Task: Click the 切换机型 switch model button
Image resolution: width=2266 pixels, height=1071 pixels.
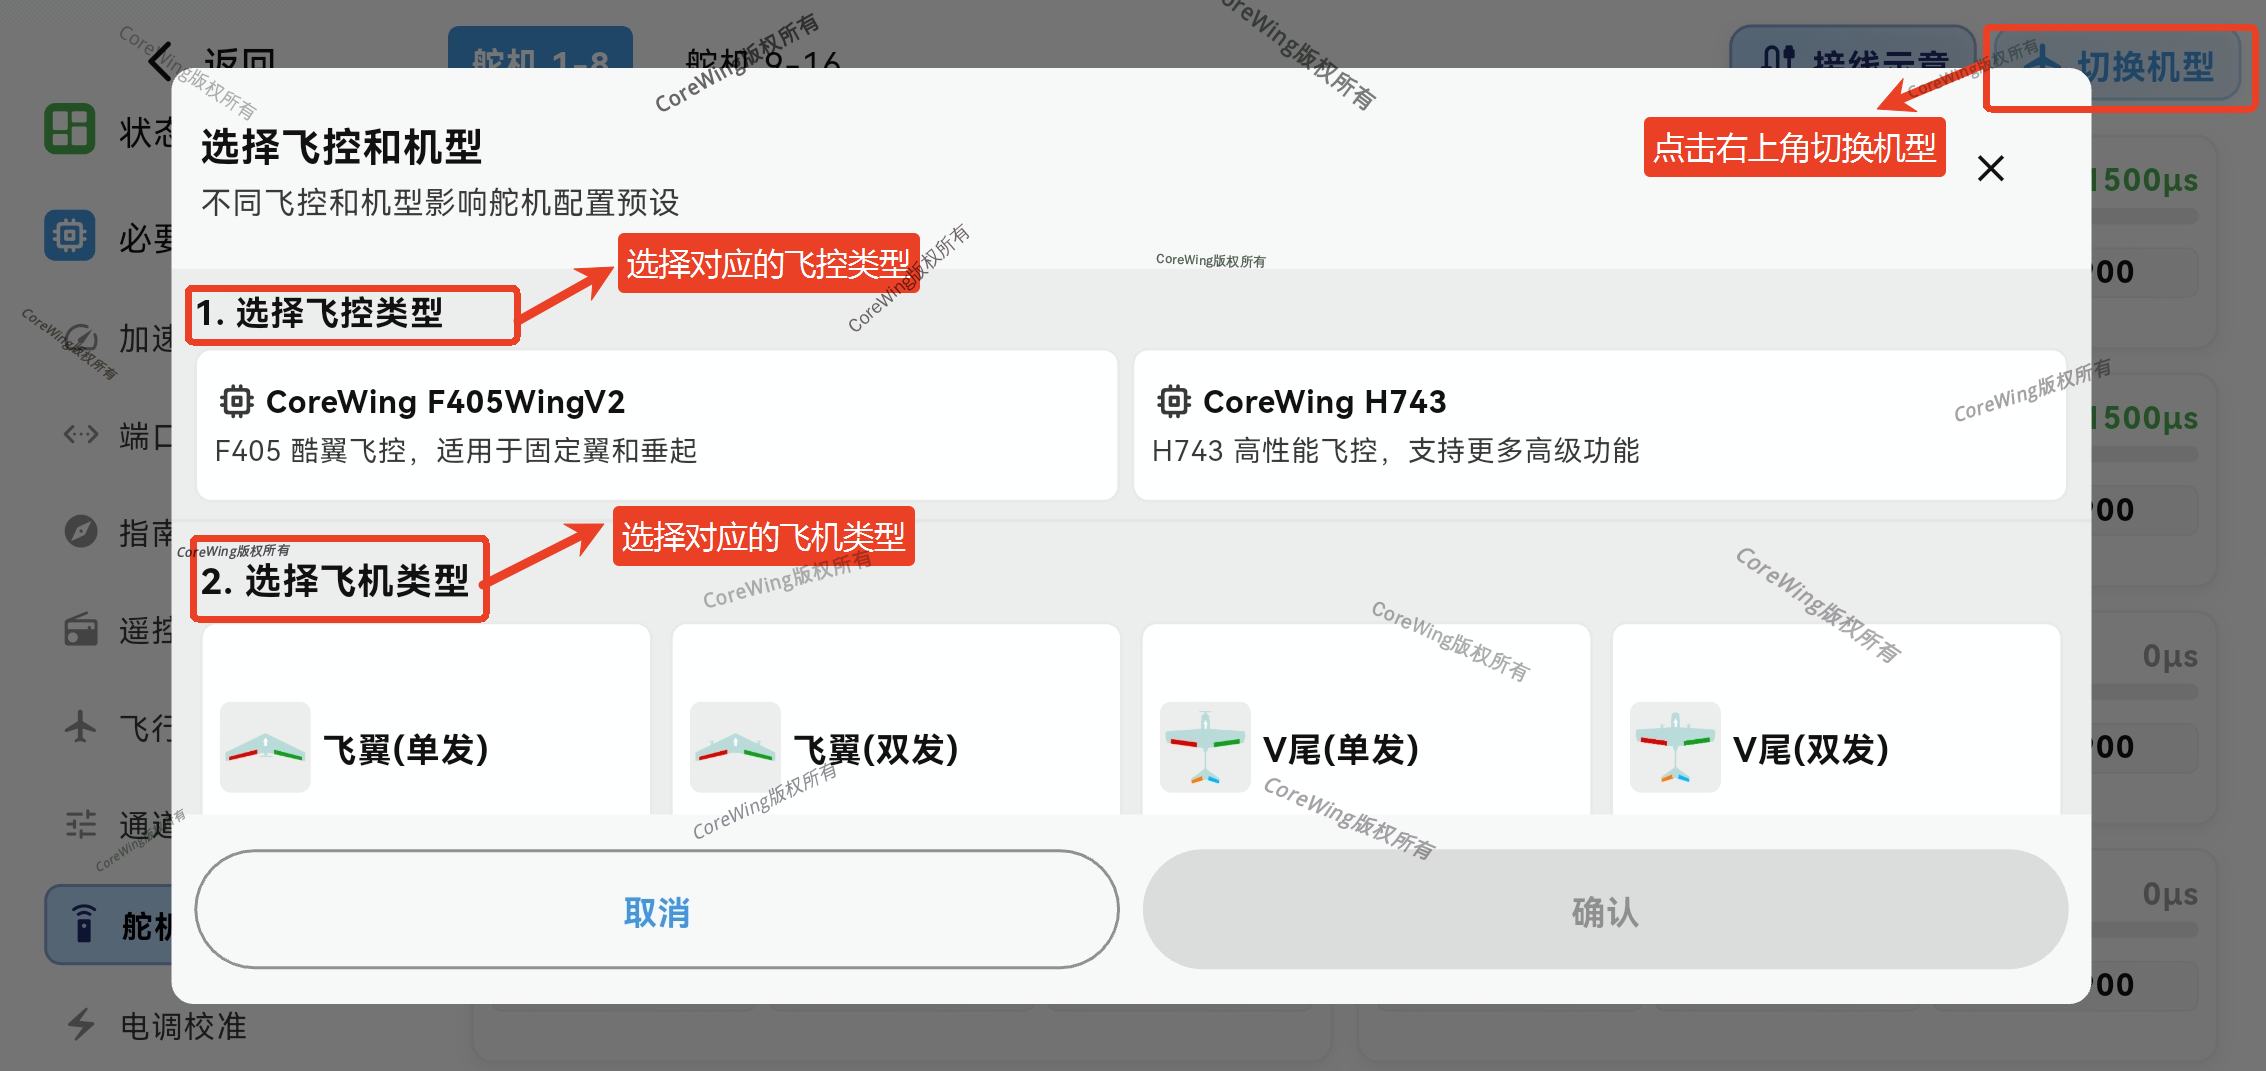Action: [x=2120, y=64]
